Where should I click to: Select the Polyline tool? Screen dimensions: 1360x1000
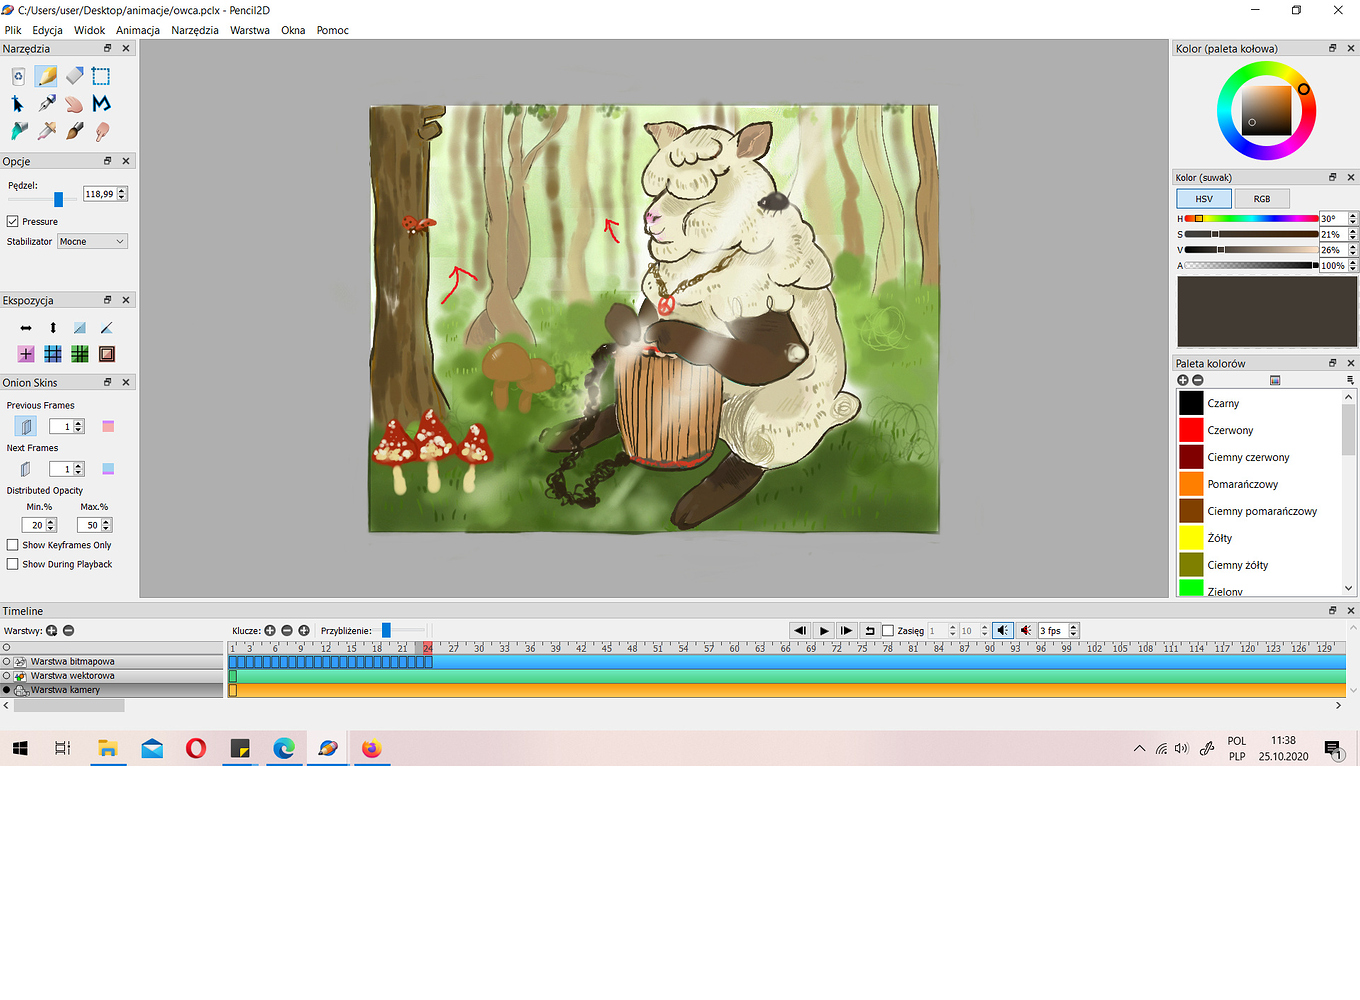101,103
